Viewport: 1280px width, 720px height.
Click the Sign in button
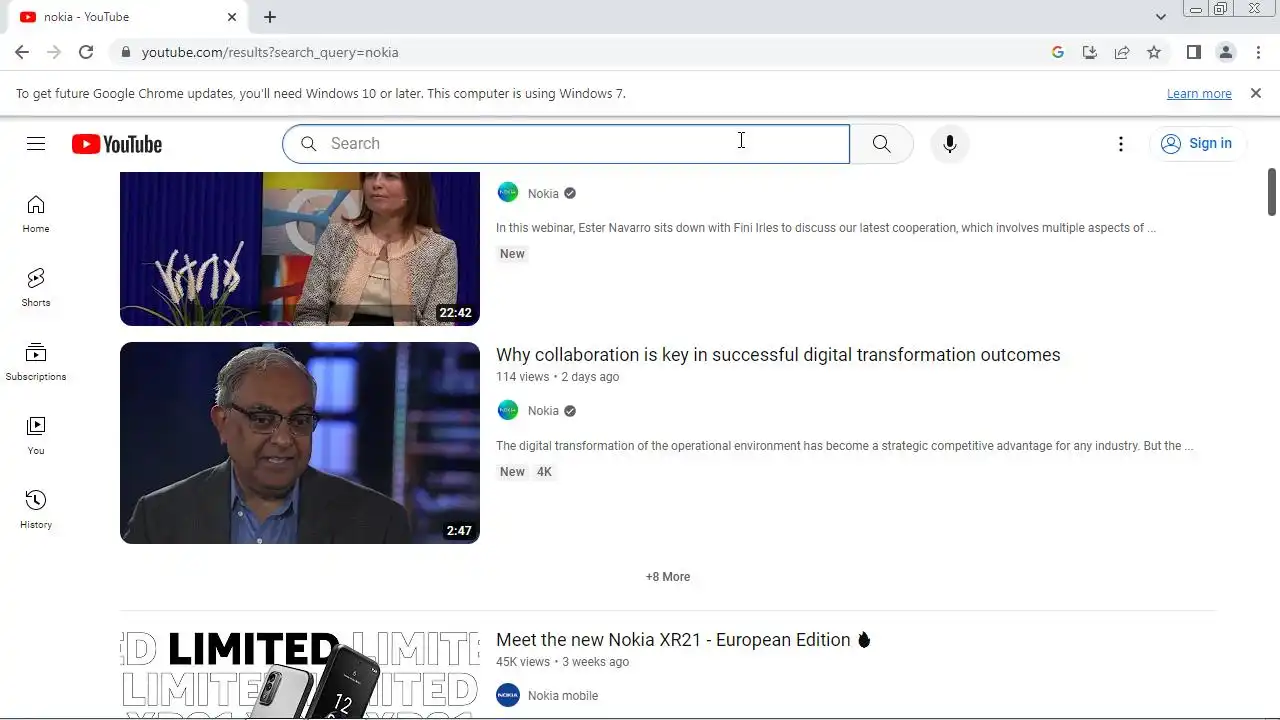[1197, 143]
